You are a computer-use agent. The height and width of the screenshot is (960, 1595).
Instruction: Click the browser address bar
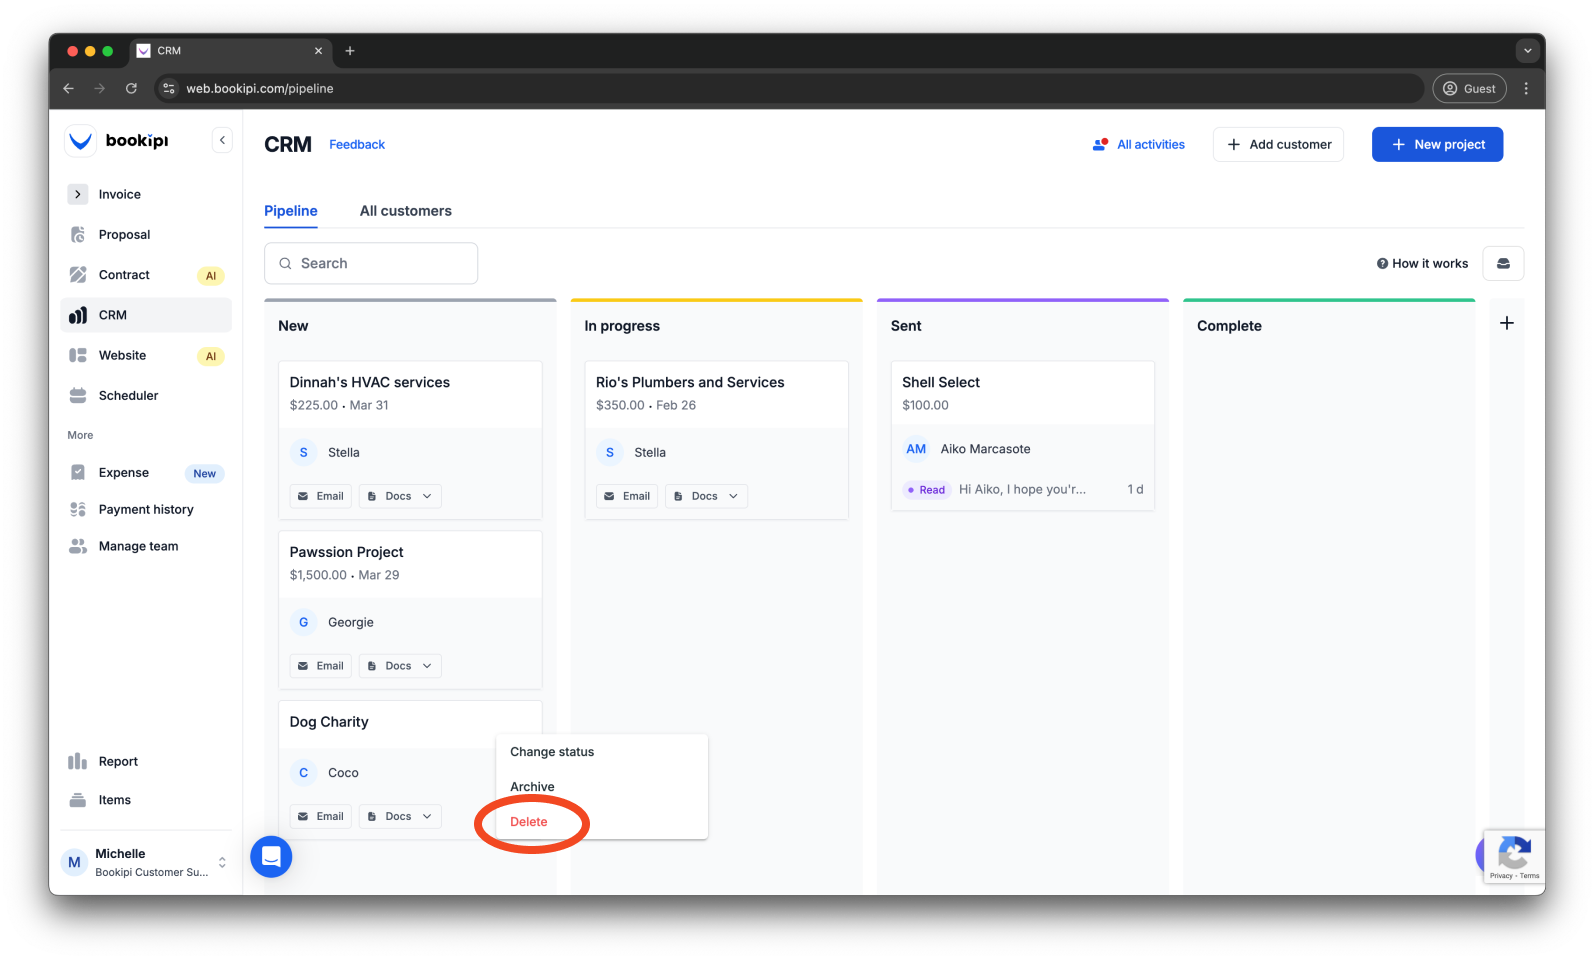(x=790, y=88)
